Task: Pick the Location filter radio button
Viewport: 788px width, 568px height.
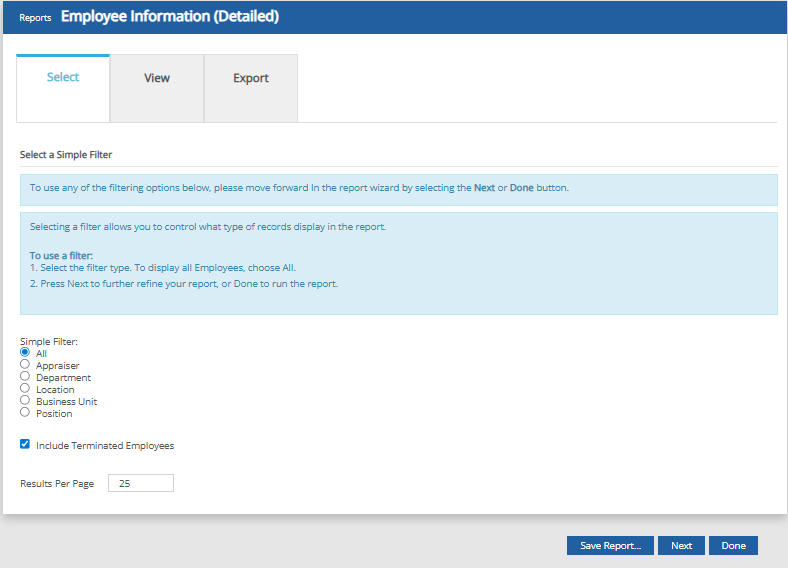Action: [x=25, y=389]
